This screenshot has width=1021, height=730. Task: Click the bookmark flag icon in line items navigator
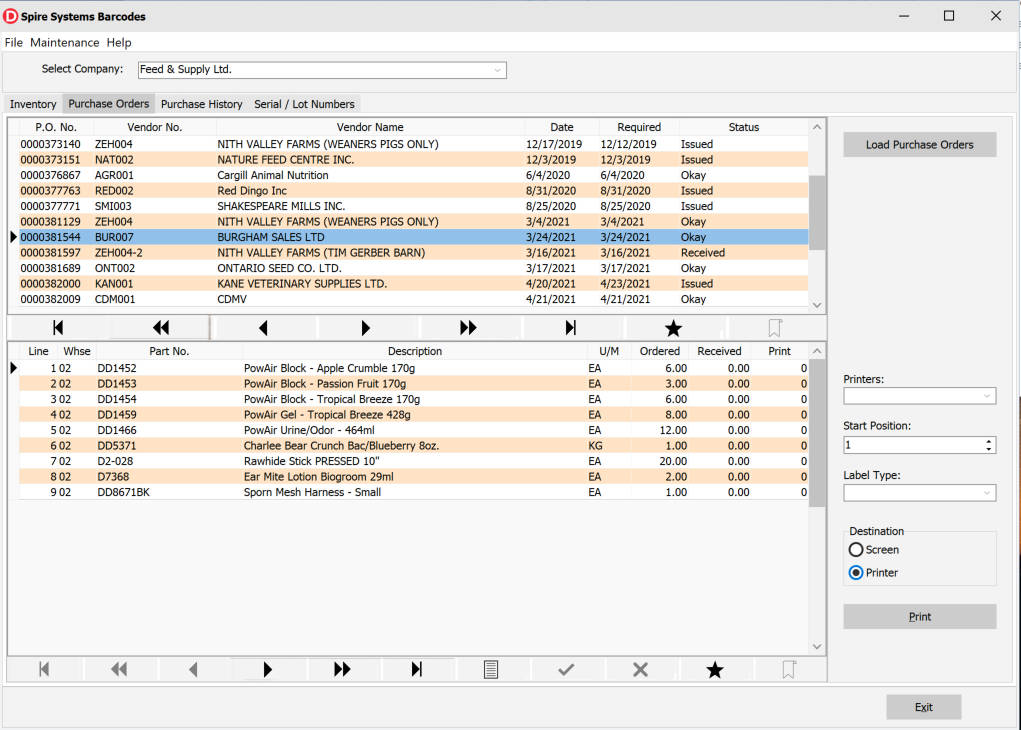pyautogui.click(x=789, y=669)
